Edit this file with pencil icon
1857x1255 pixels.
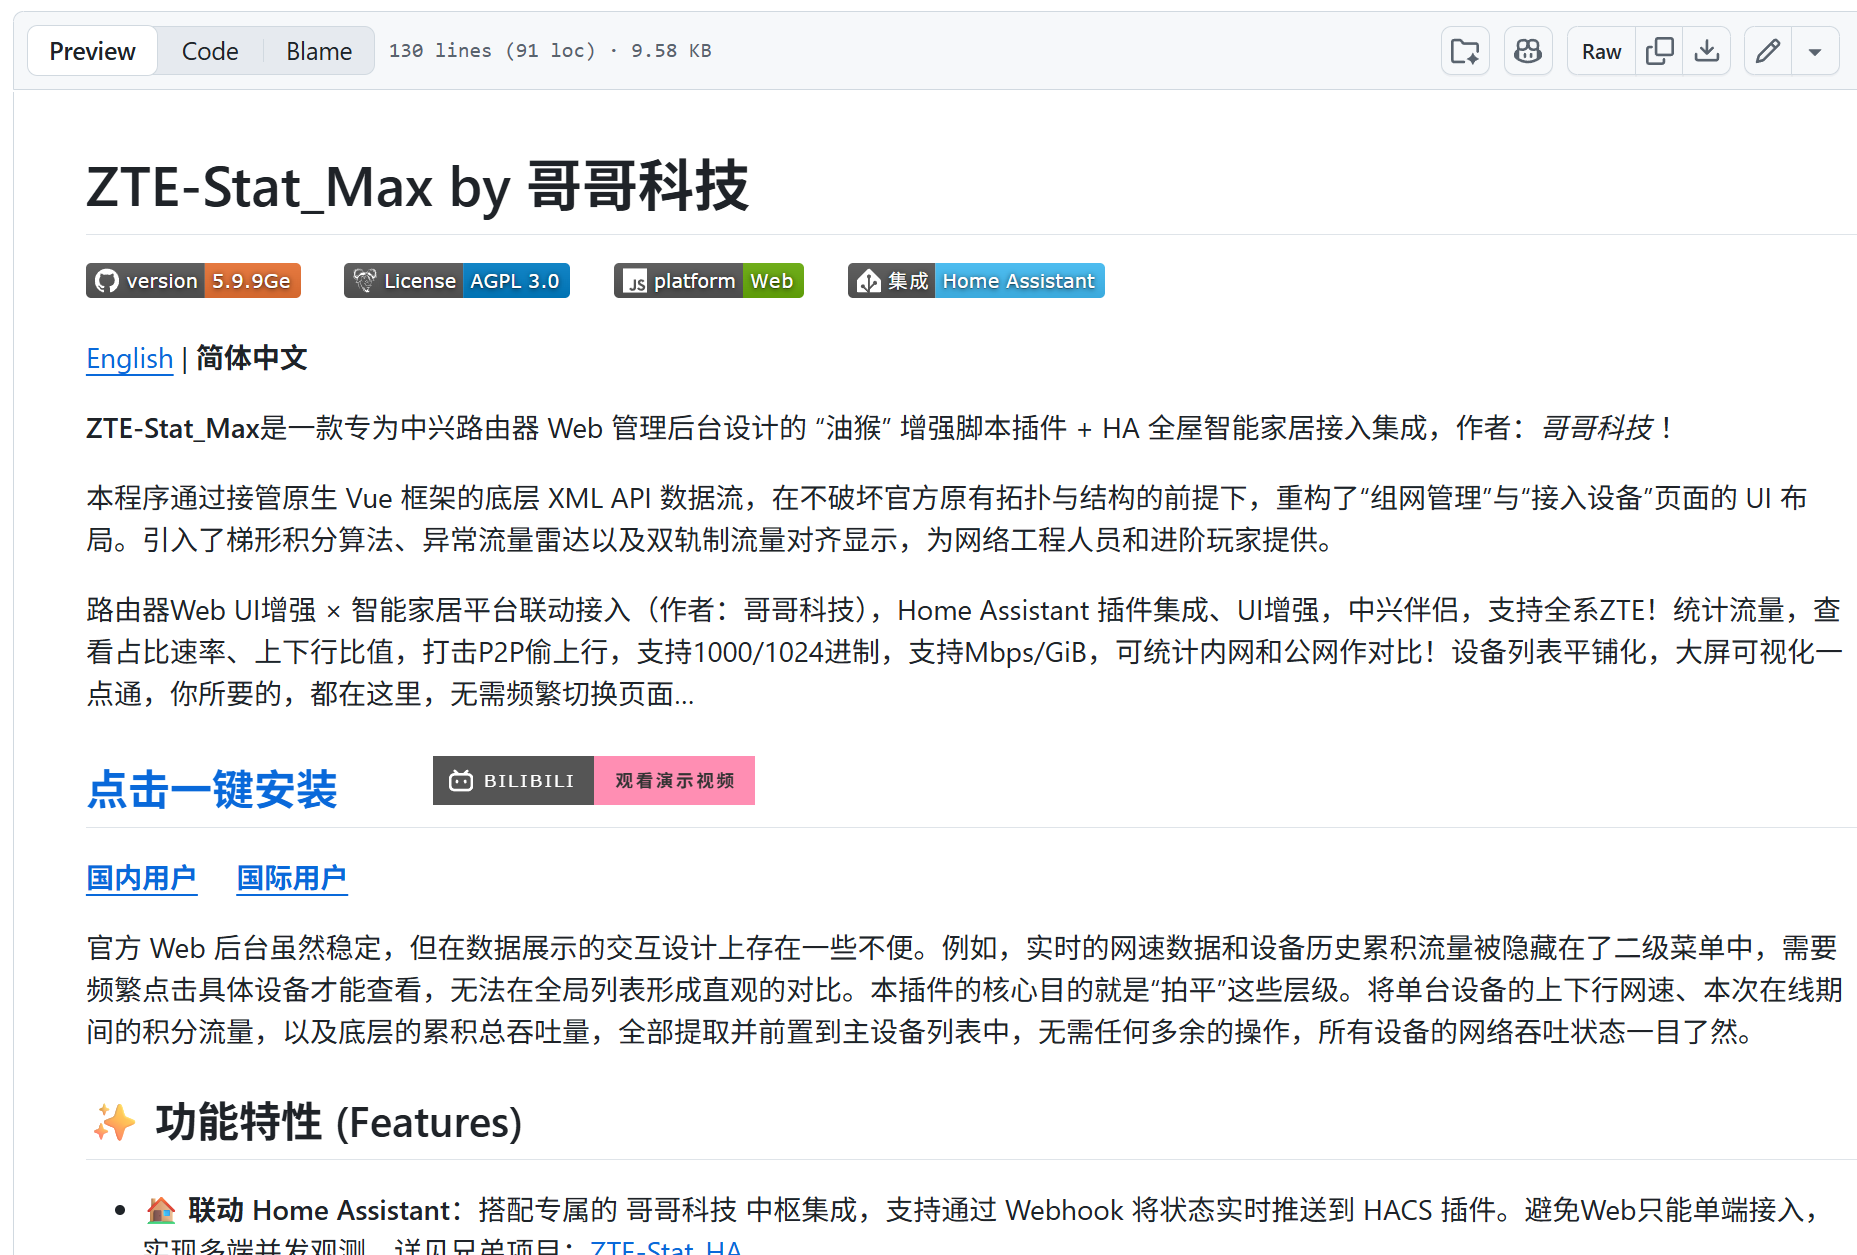[1767, 51]
